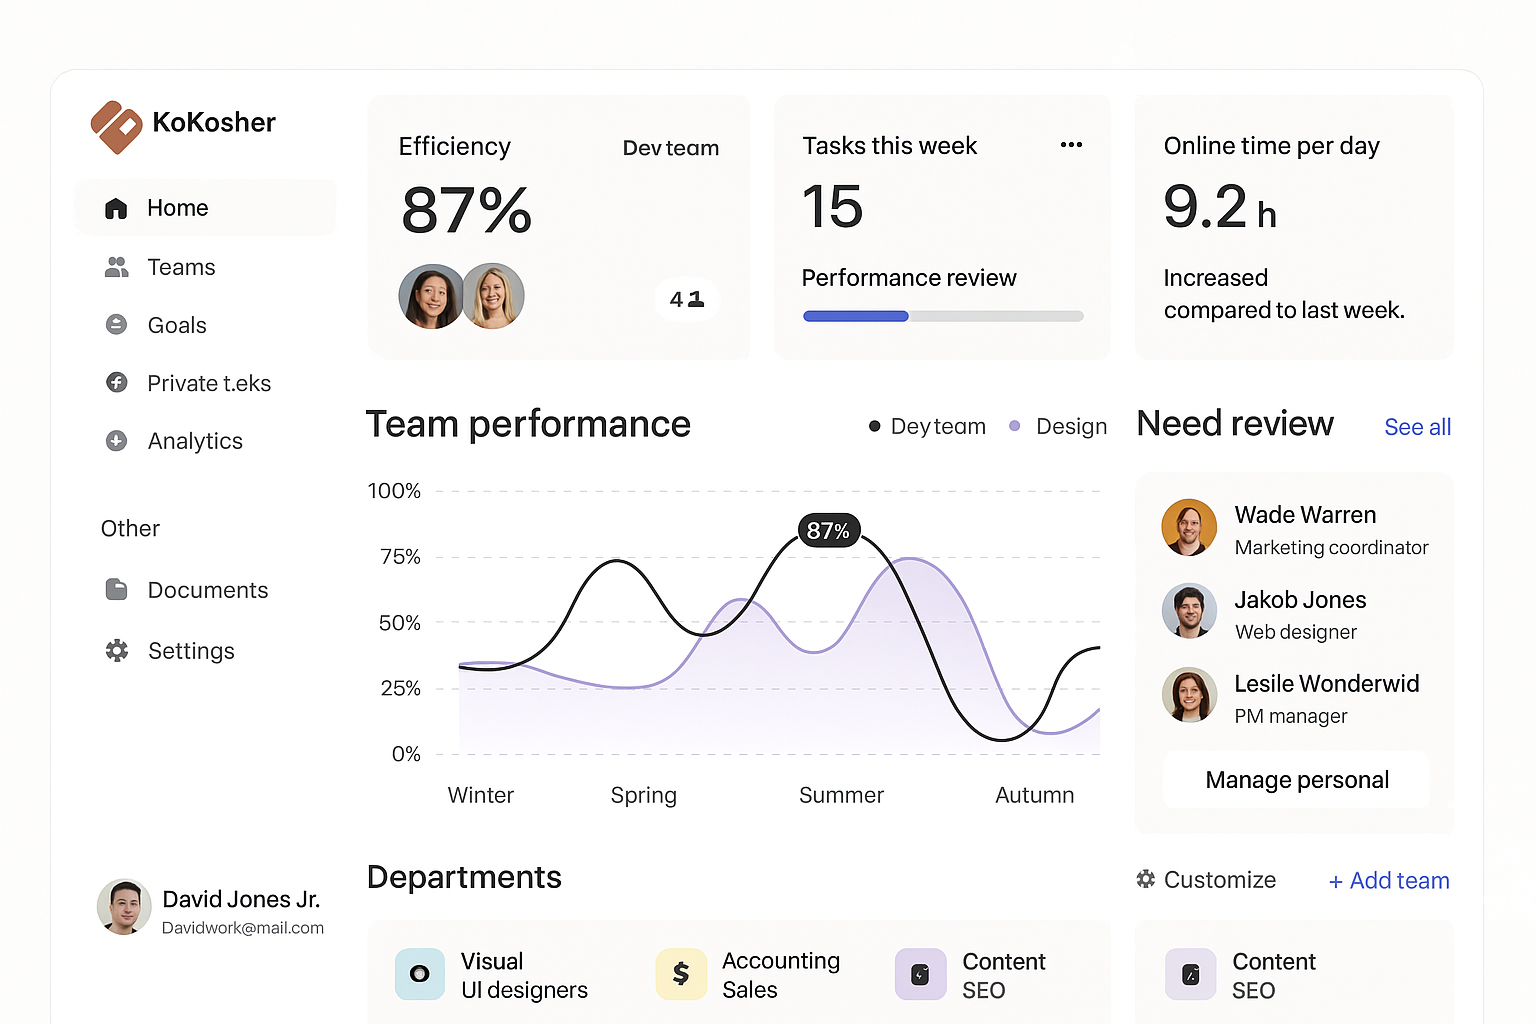Image resolution: width=1536 pixels, height=1024 pixels.
Task: Click the Customize gear icon
Action: (1146, 879)
